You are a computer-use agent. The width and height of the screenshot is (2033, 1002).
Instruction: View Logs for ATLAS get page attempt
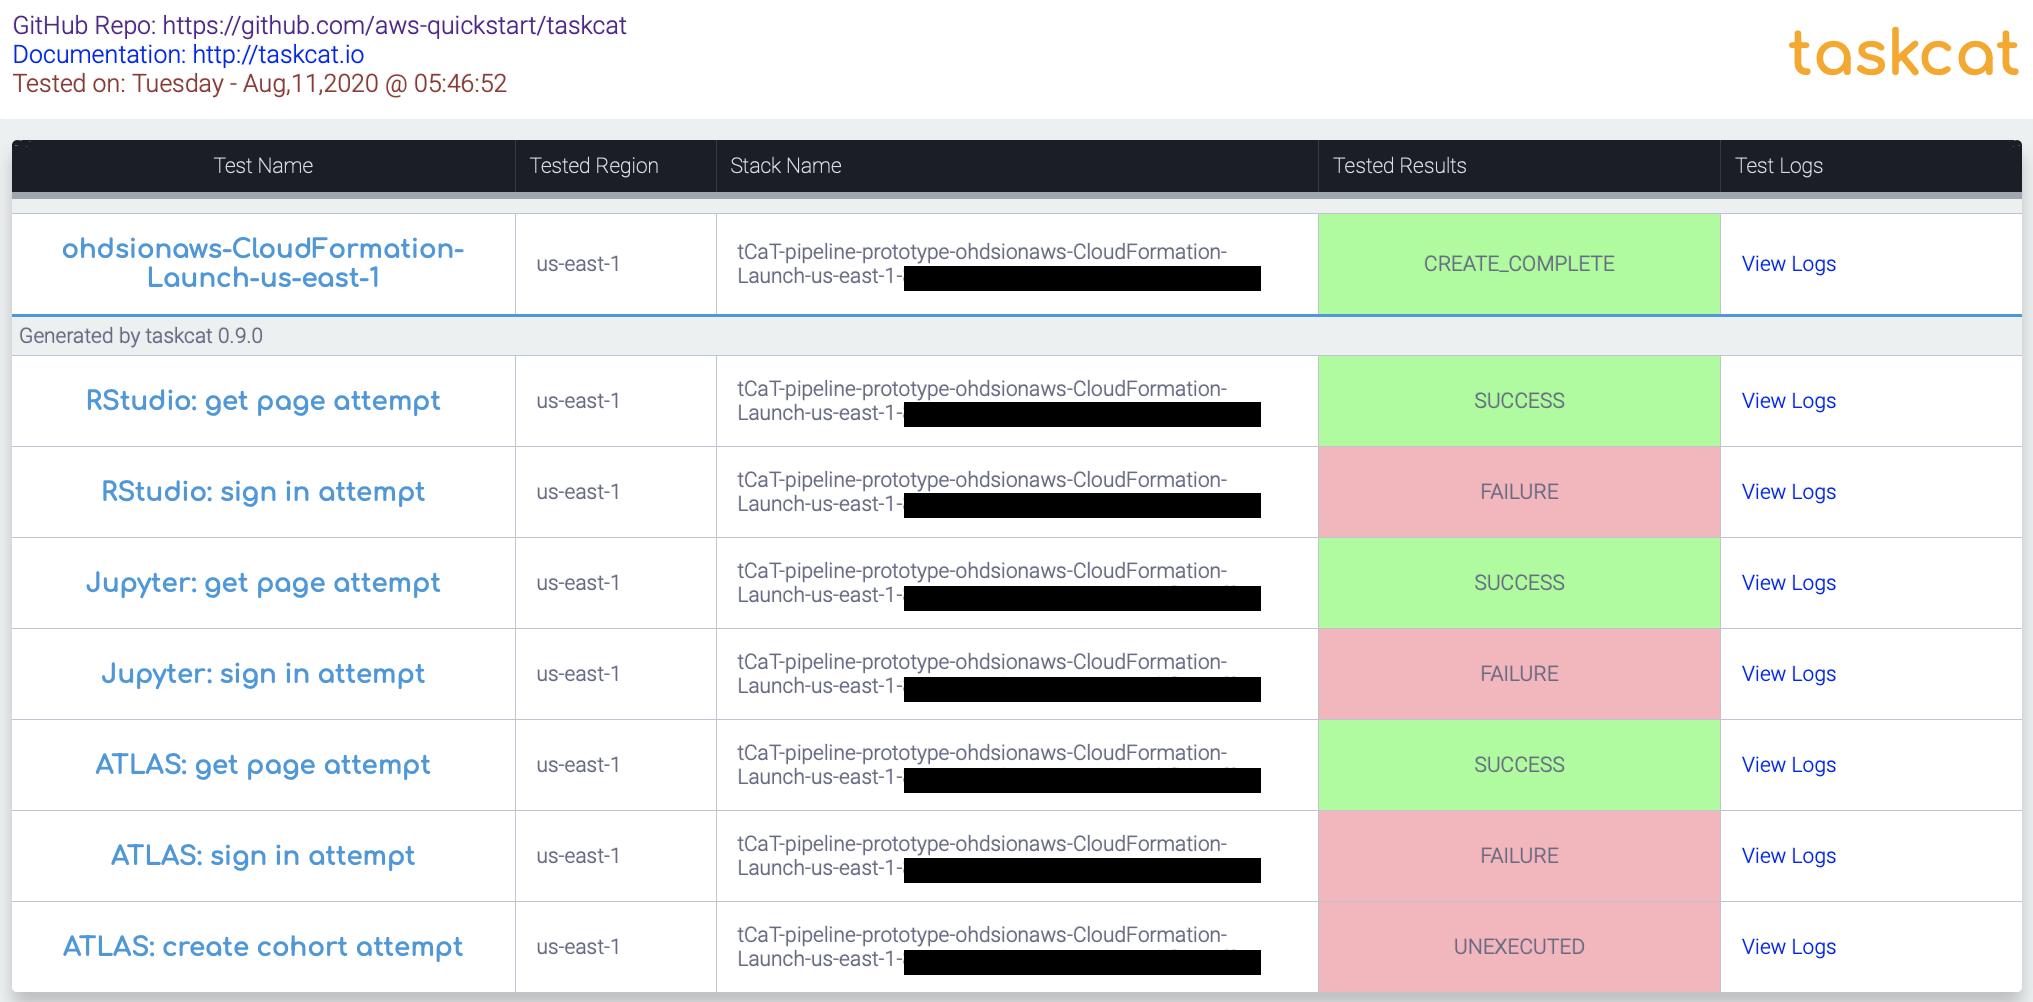point(1789,765)
